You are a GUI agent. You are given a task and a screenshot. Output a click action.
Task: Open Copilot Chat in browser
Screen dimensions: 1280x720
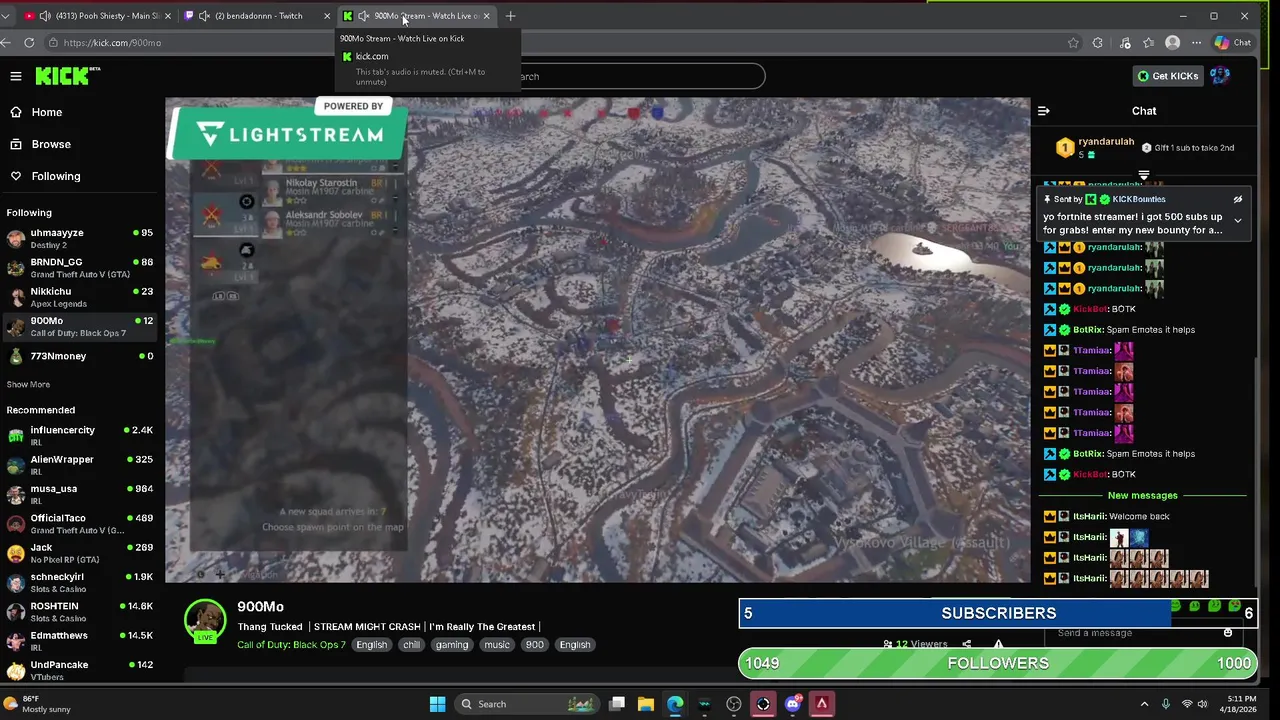(x=1232, y=42)
